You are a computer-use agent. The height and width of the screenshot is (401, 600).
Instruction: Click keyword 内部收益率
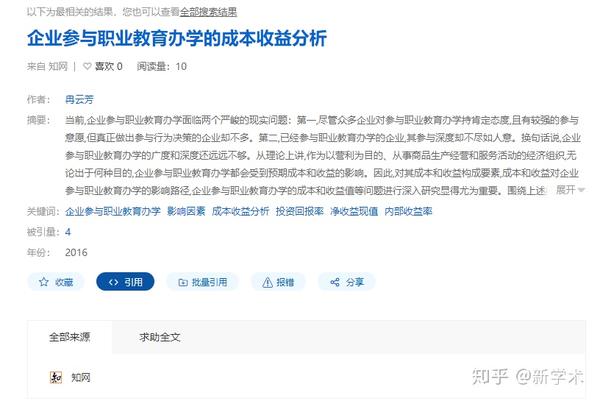408,211
